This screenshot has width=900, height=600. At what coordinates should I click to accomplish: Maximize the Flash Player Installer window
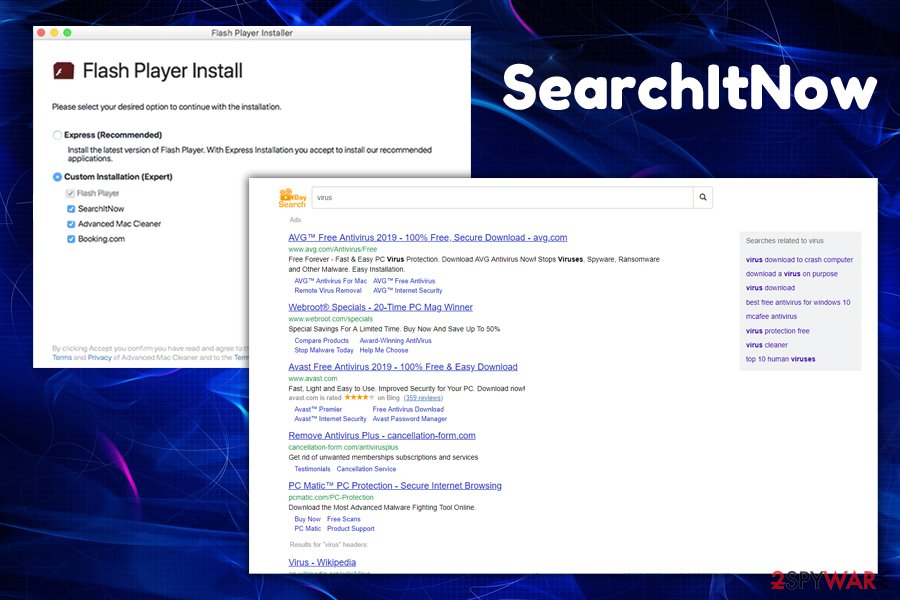pos(67,33)
